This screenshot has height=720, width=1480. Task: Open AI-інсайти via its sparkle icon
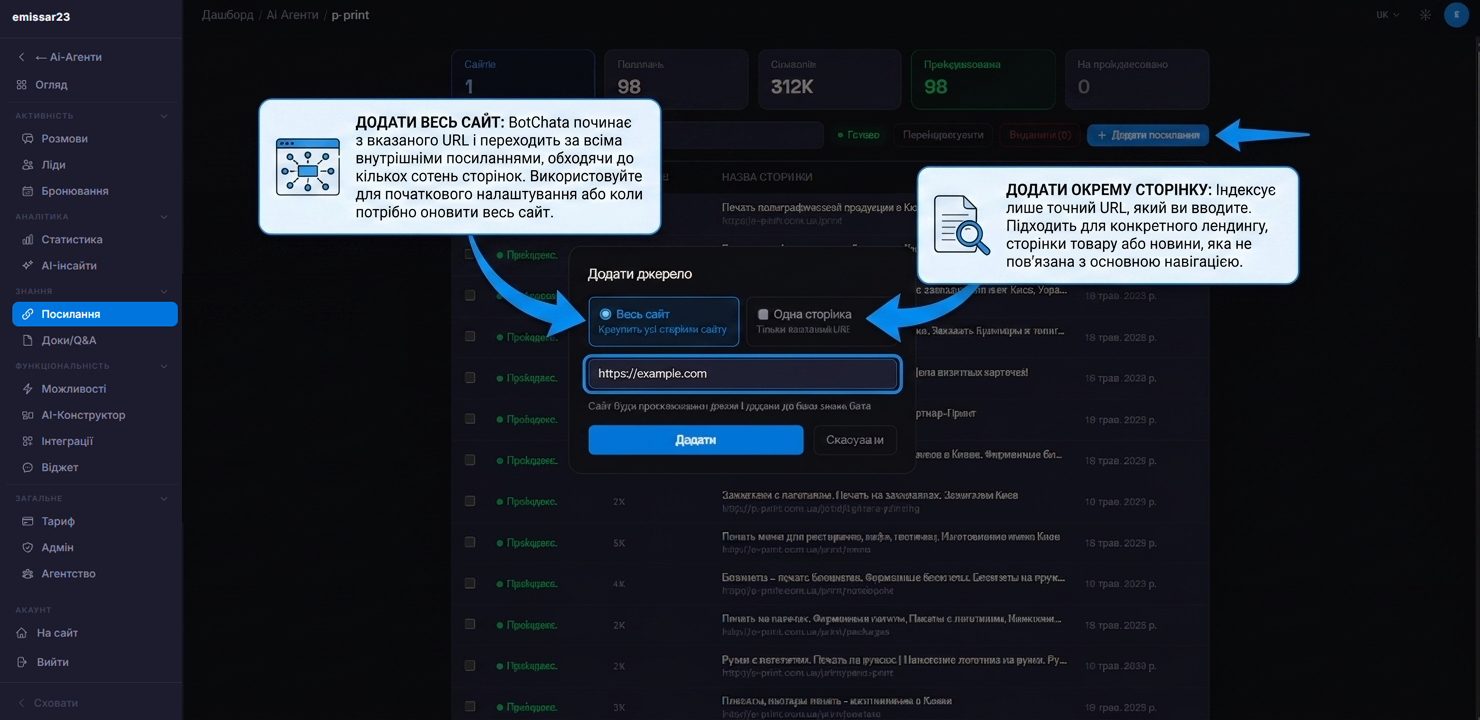point(28,266)
